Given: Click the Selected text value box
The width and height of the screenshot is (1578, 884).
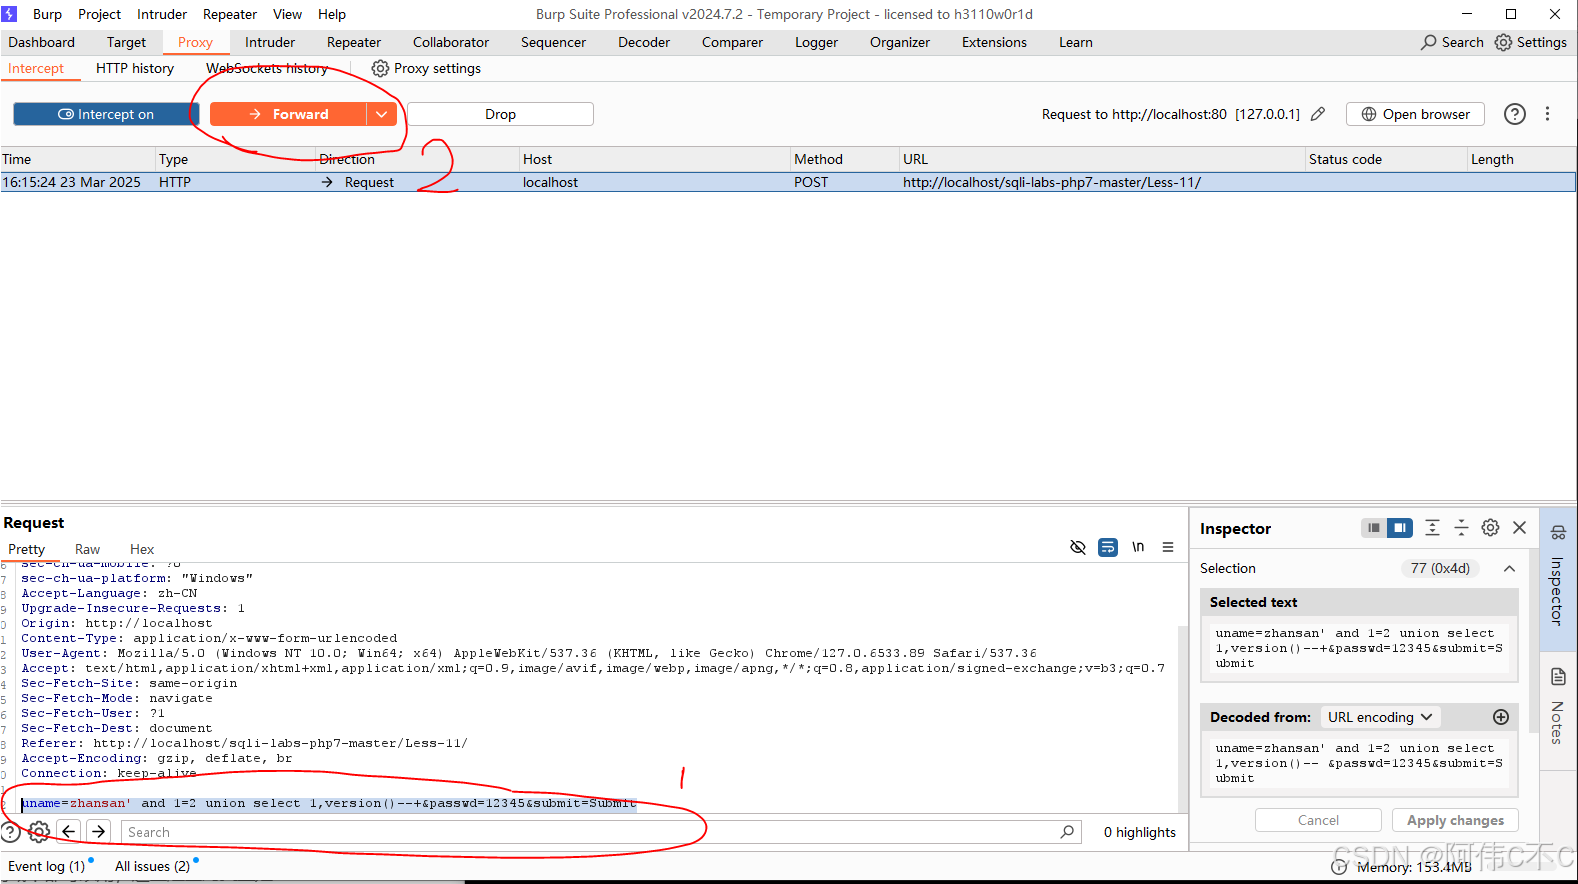Looking at the screenshot, I should coord(1359,648).
